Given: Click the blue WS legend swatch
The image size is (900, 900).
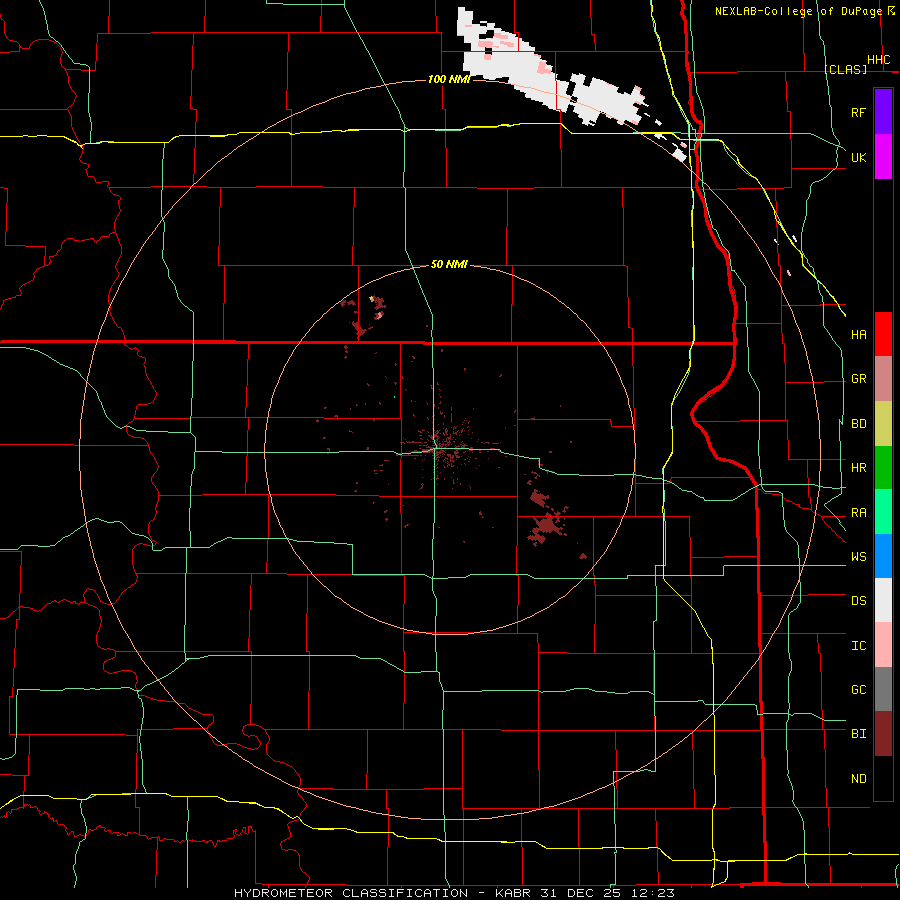Looking at the screenshot, I should 883,556.
